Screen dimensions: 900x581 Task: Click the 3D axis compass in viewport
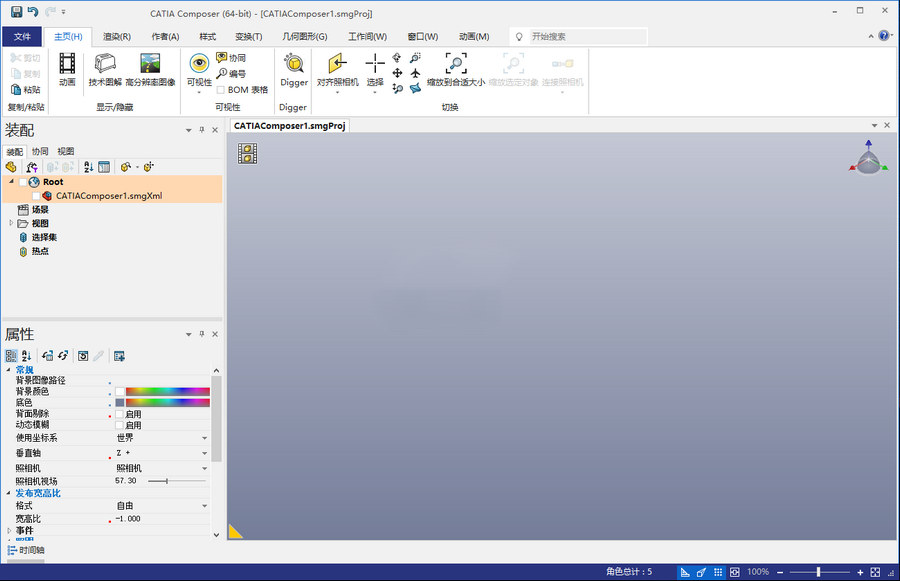[869, 157]
